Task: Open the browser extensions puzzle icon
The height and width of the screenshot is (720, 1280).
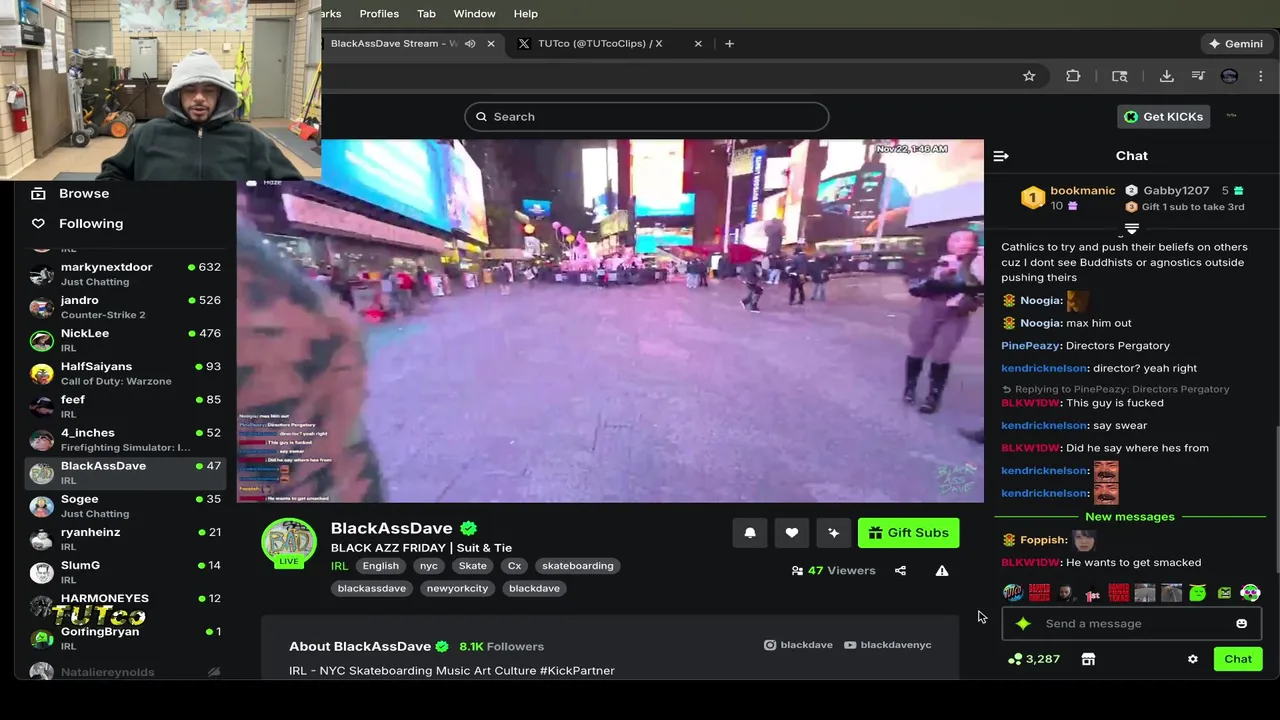Action: tap(1073, 76)
